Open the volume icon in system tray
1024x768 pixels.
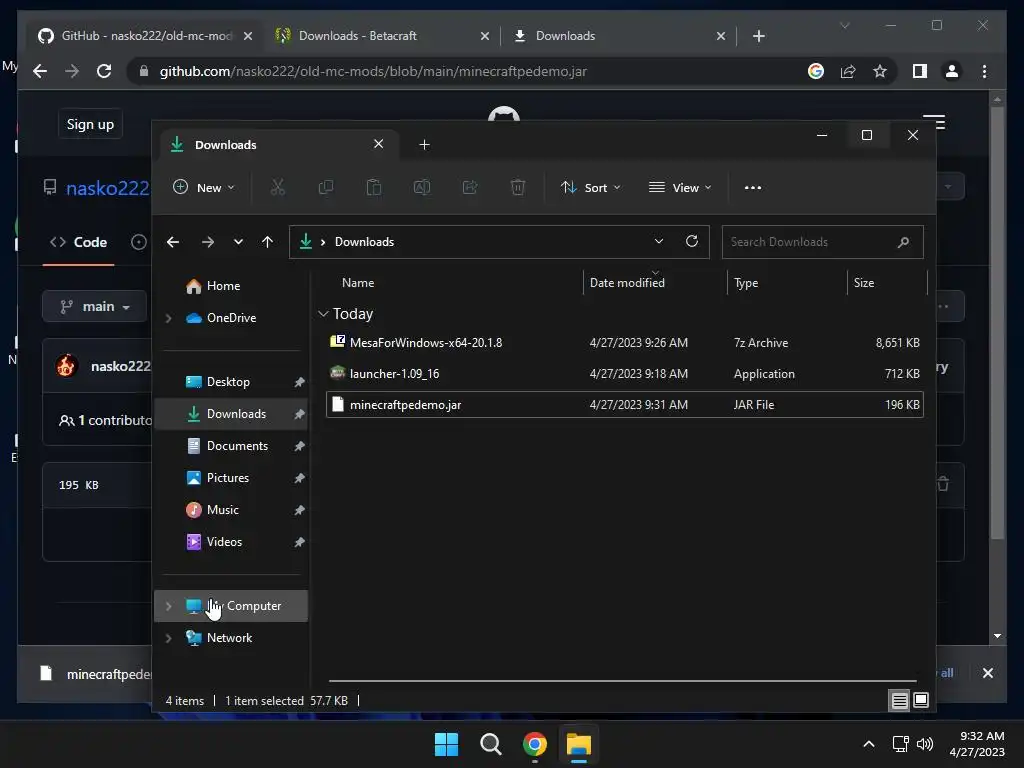[x=925, y=744]
